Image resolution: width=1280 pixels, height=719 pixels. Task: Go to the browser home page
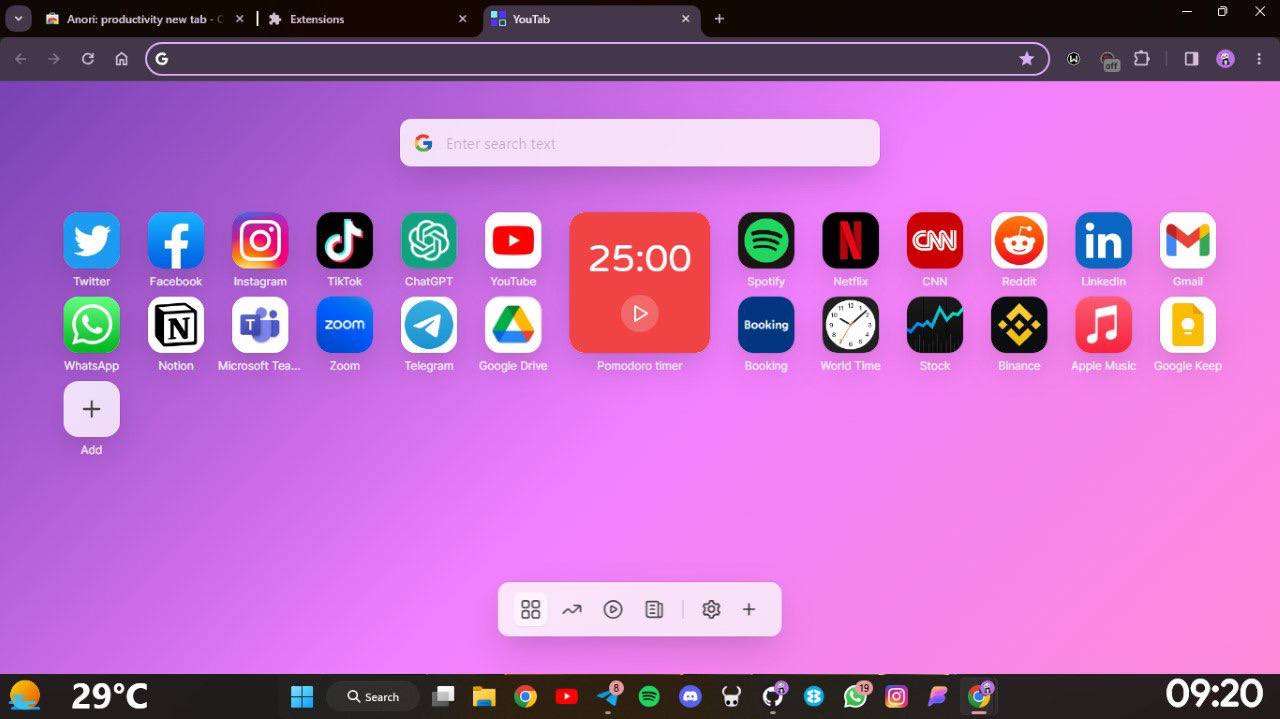point(122,59)
